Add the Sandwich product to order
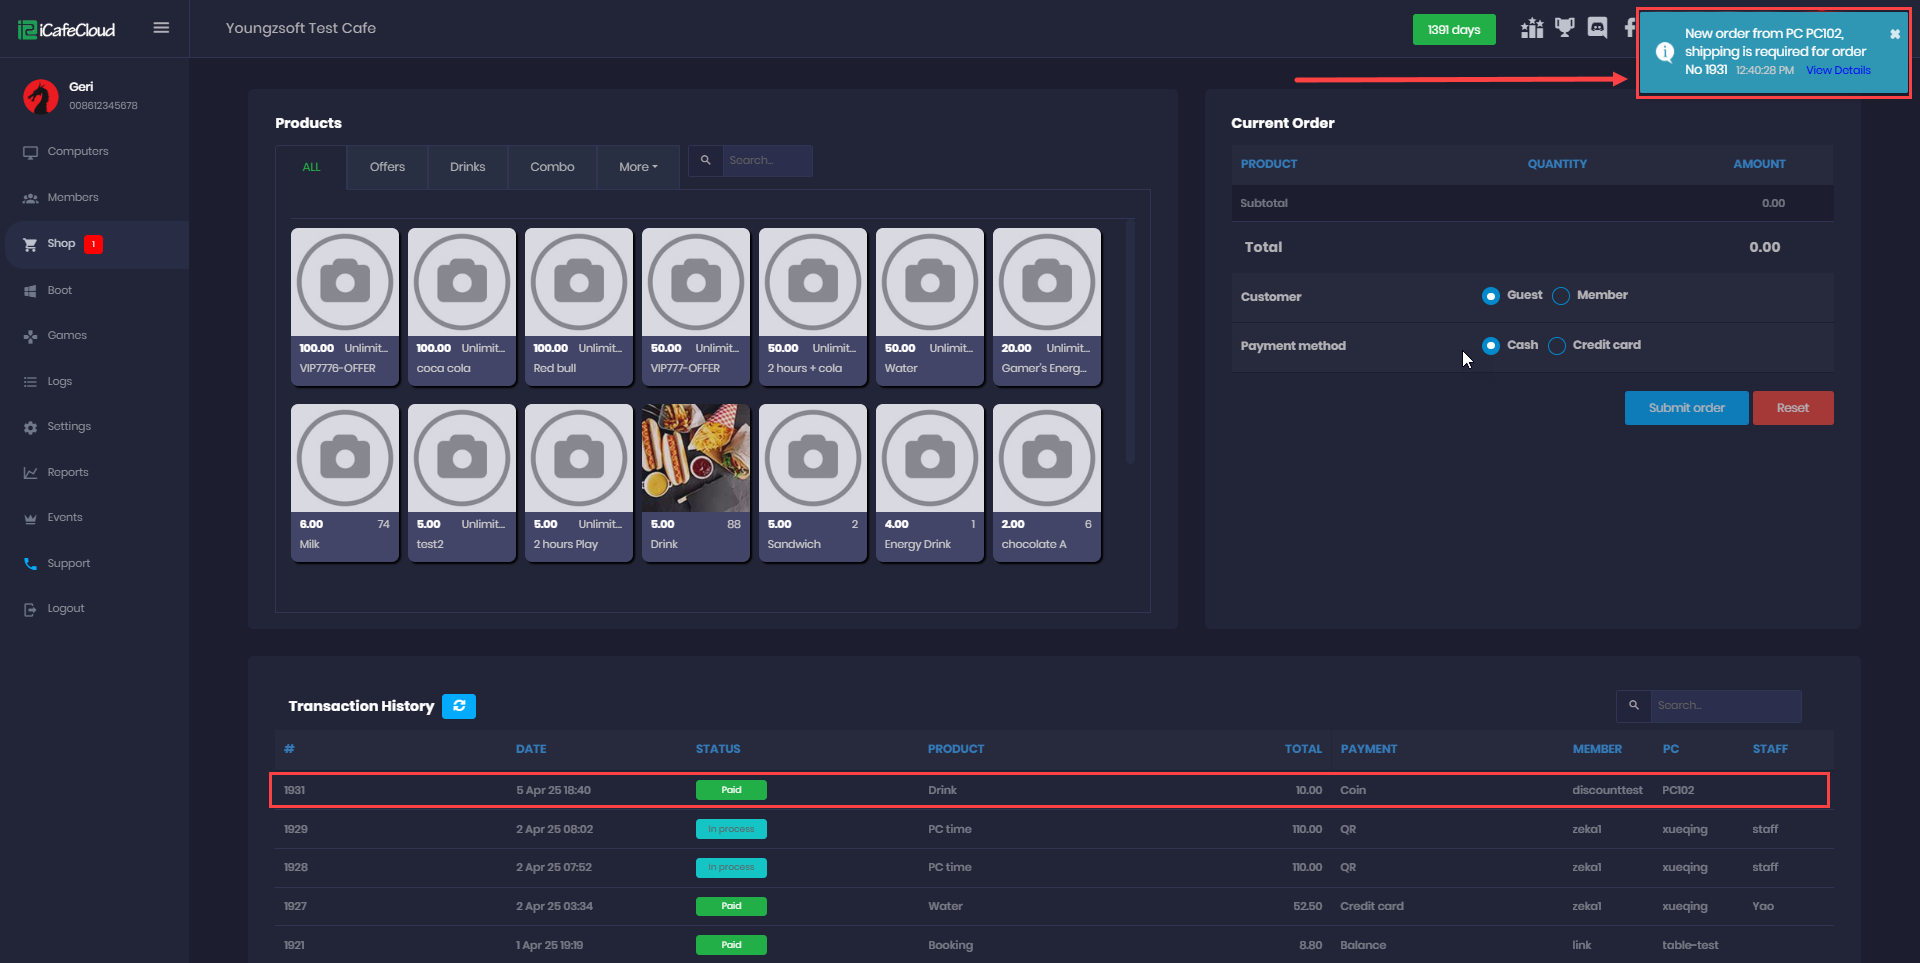Image resolution: width=1920 pixels, height=963 pixels. (x=812, y=482)
